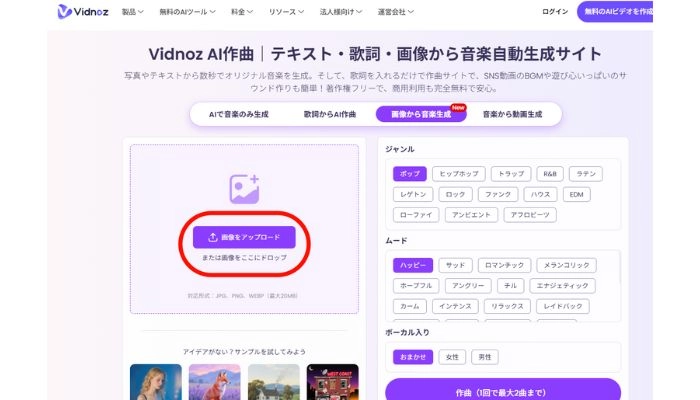Choose the アングリー mood
Screen dimensions: 700x400
[x=468, y=286]
